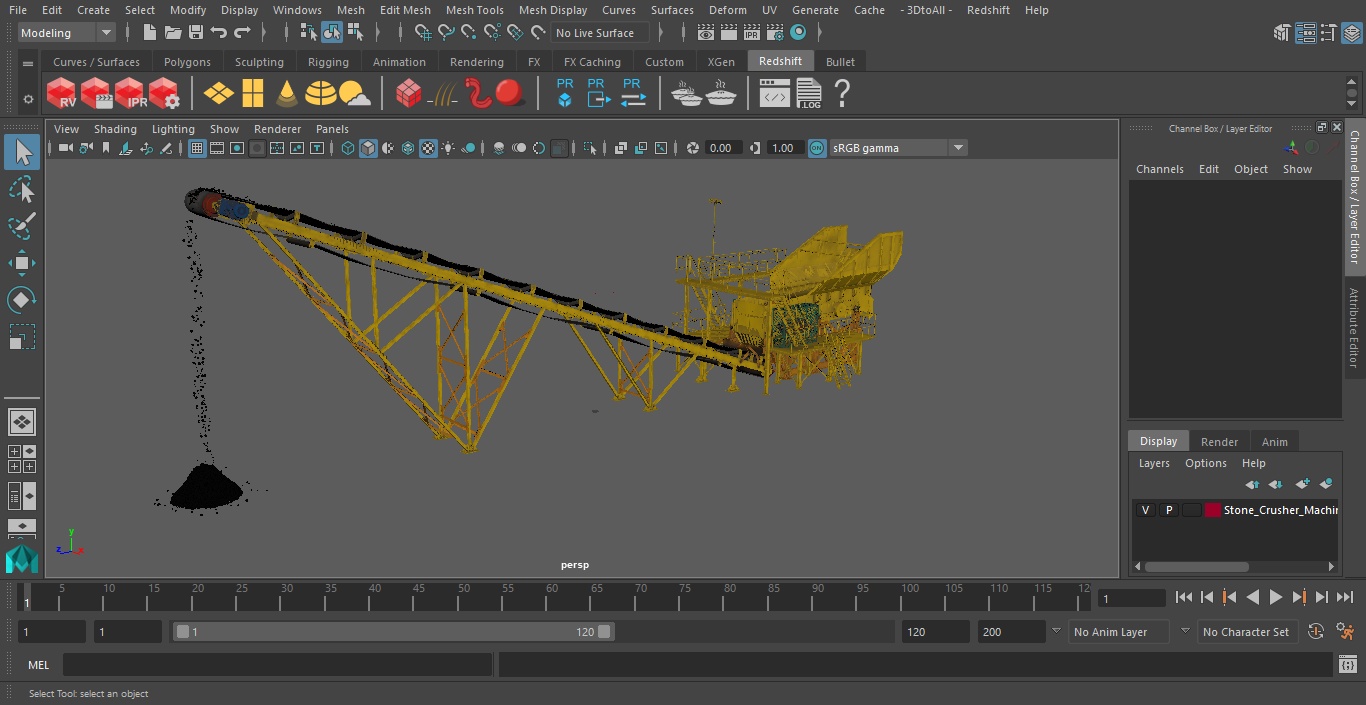
Task: Open the Redshift log file icon
Action: pos(808,94)
